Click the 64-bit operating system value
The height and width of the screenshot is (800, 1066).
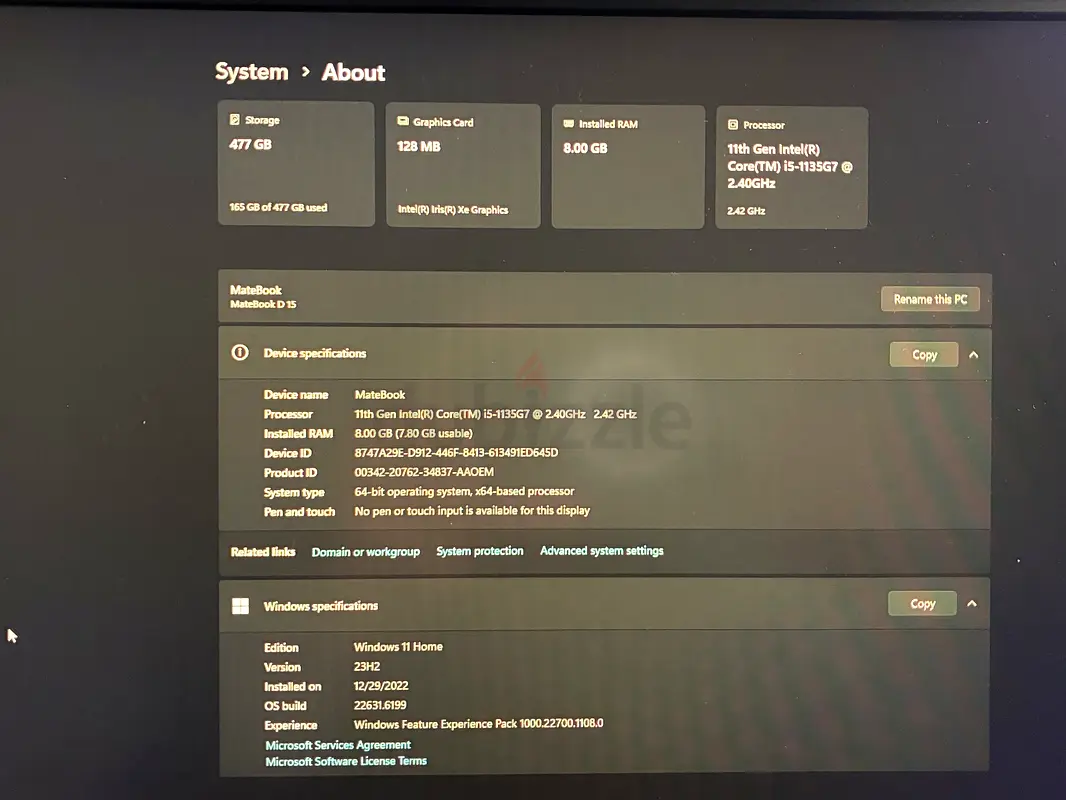click(464, 491)
